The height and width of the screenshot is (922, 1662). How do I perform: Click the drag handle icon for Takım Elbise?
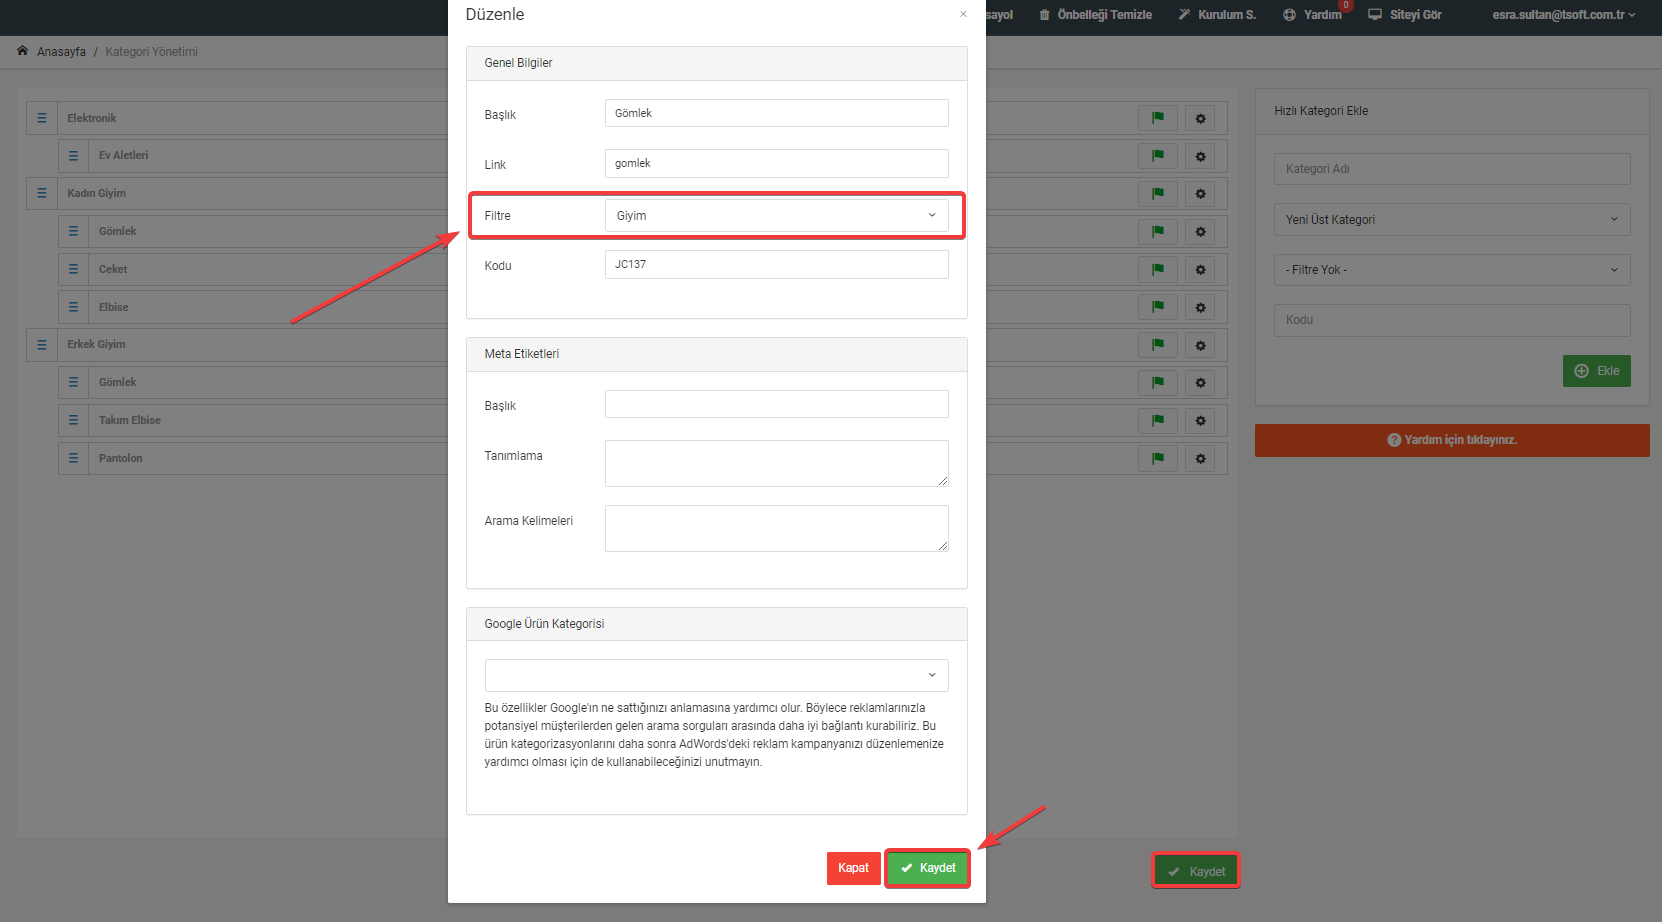click(73, 420)
